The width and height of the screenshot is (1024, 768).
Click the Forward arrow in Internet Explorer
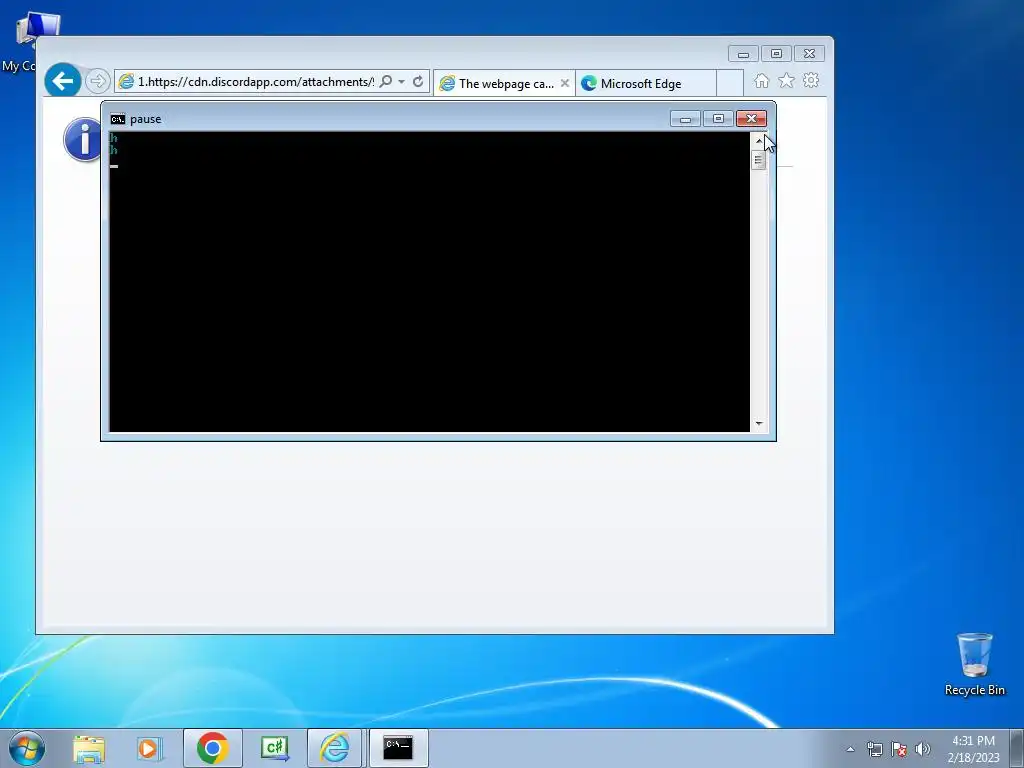[97, 81]
